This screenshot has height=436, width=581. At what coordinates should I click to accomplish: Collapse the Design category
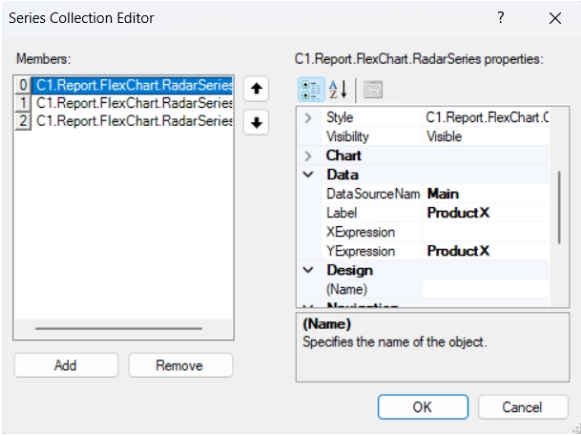(308, 270)
